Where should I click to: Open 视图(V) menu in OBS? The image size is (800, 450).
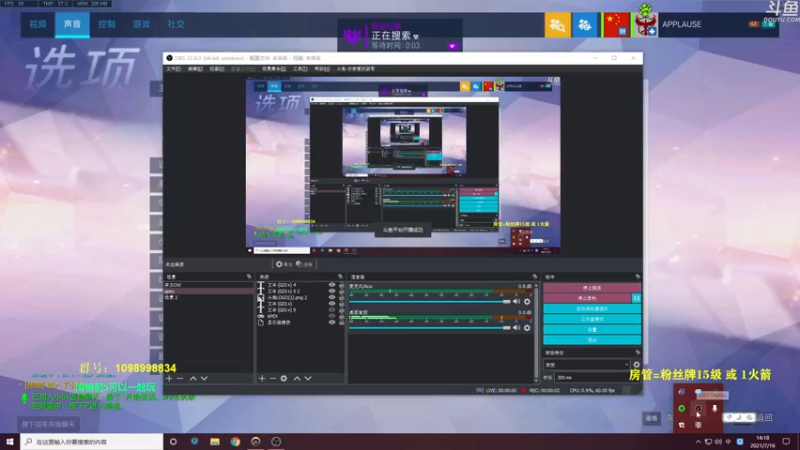[x=217, y=69]
